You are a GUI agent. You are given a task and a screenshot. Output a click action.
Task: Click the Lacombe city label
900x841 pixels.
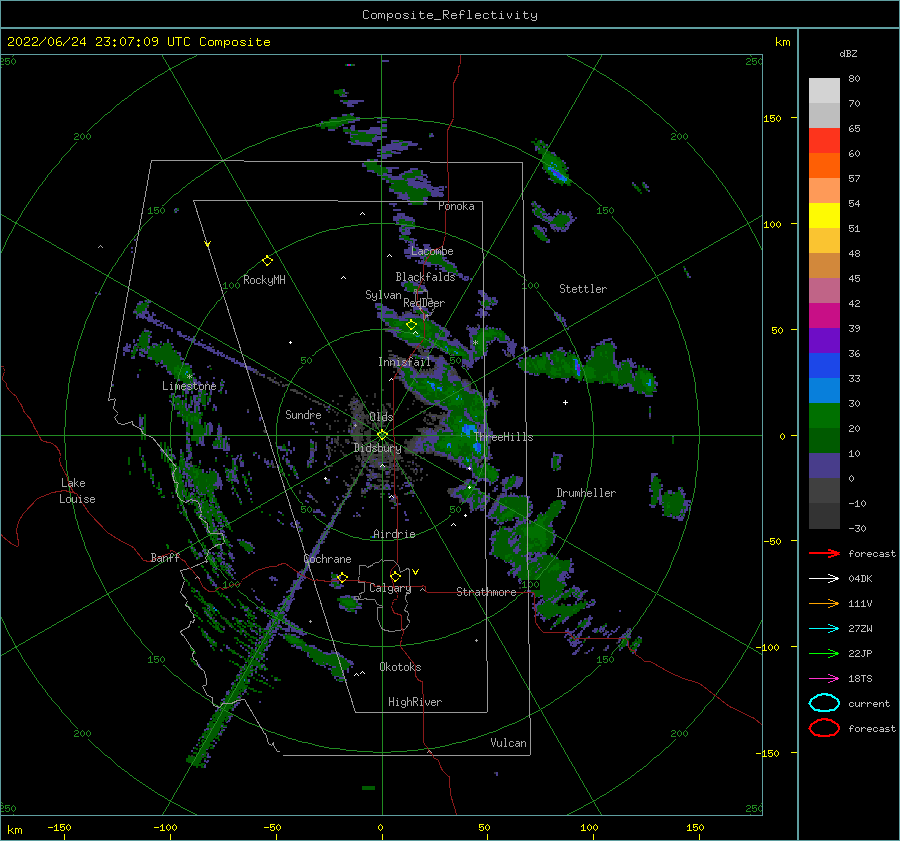[x=432, y=251]
